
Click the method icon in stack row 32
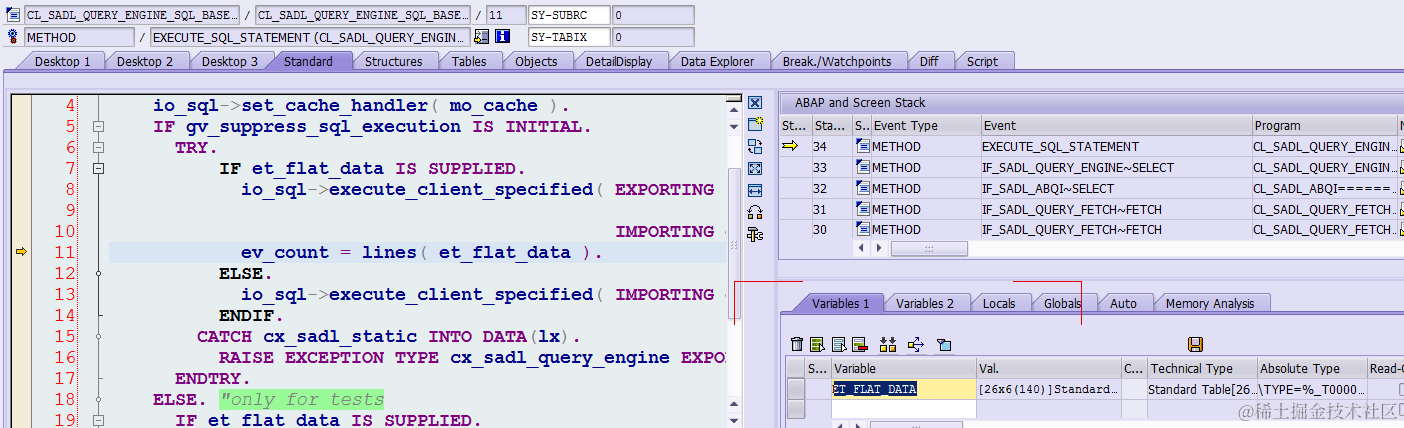862,188
